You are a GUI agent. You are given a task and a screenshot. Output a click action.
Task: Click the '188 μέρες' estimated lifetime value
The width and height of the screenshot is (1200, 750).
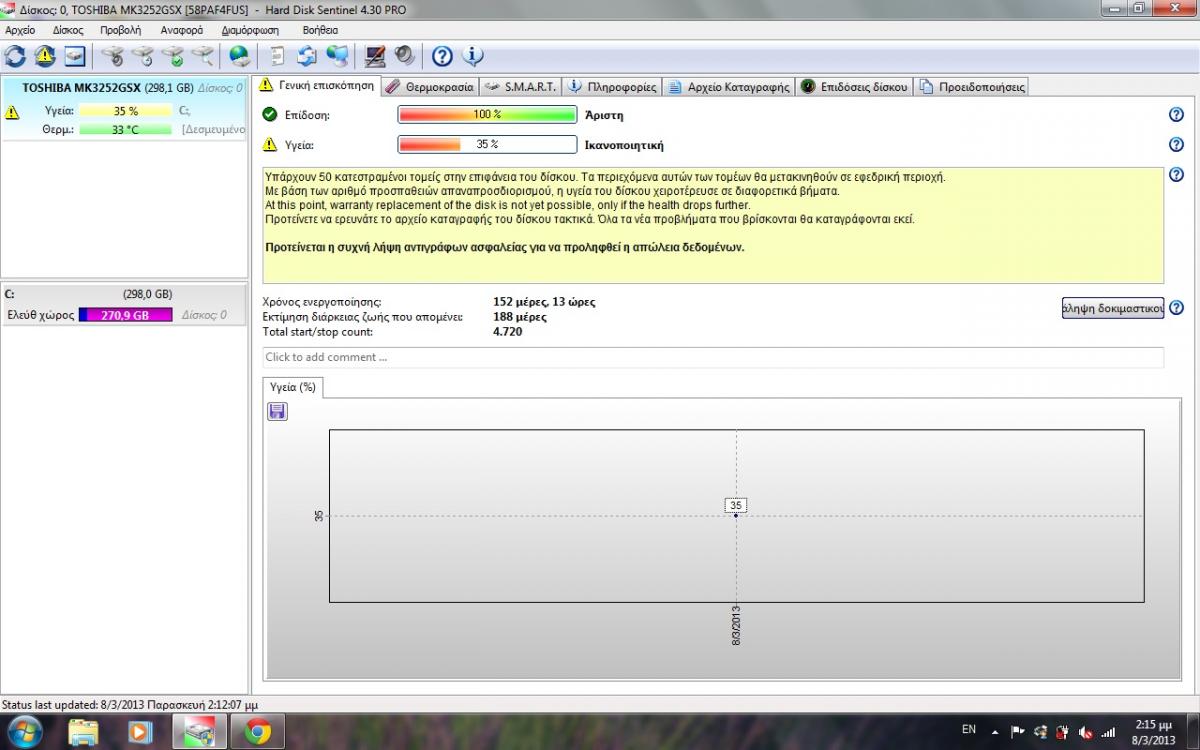(x=520, y=316)
